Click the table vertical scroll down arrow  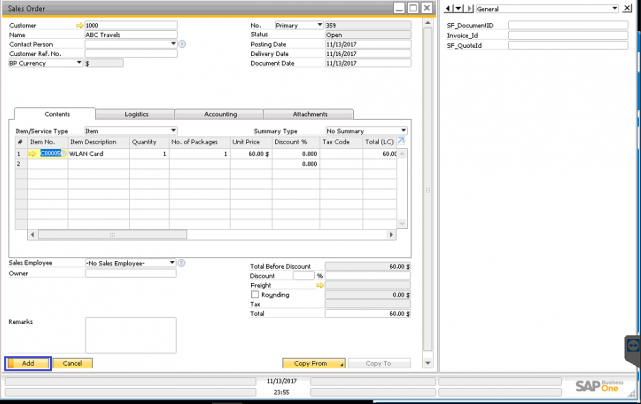[402, 223]
